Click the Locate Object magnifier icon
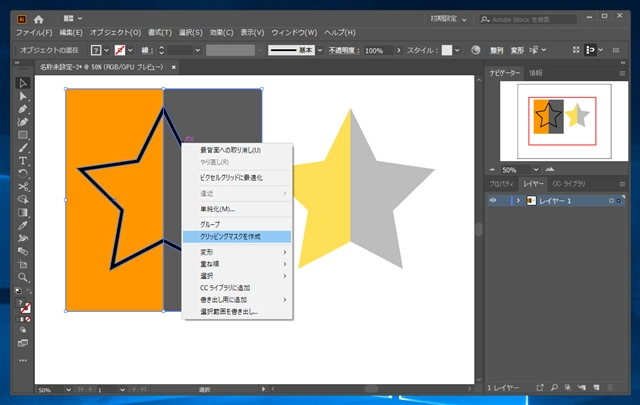The height and width of the screenshot is (405, 640). coord(554,387)
